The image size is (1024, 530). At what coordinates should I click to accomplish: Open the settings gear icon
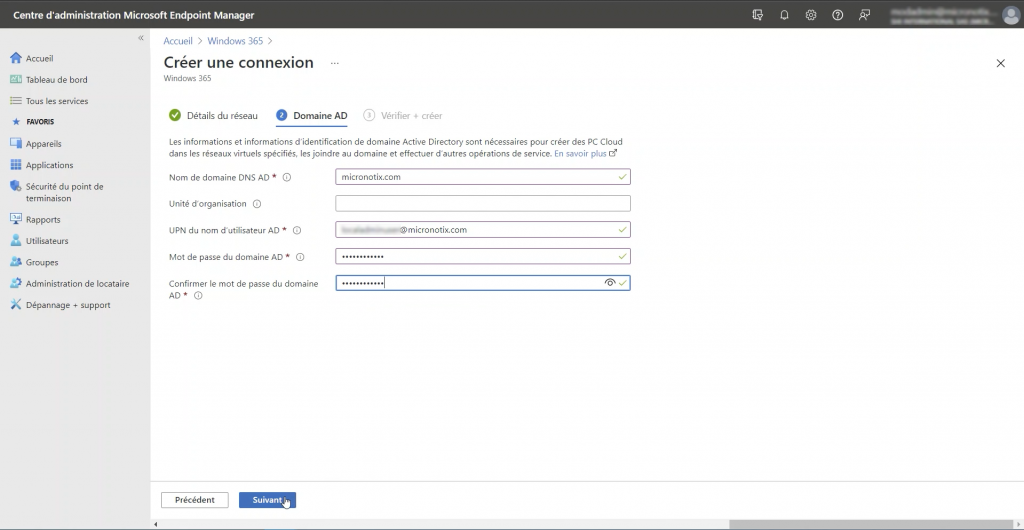(811, 15)
